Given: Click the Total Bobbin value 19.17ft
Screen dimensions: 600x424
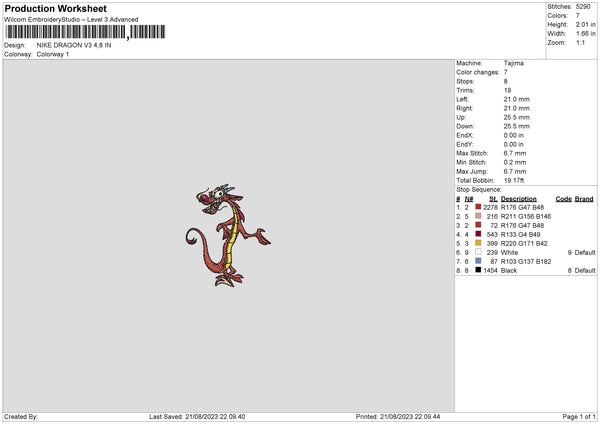Looking at the screenshot, I should (x=514, y=180).
